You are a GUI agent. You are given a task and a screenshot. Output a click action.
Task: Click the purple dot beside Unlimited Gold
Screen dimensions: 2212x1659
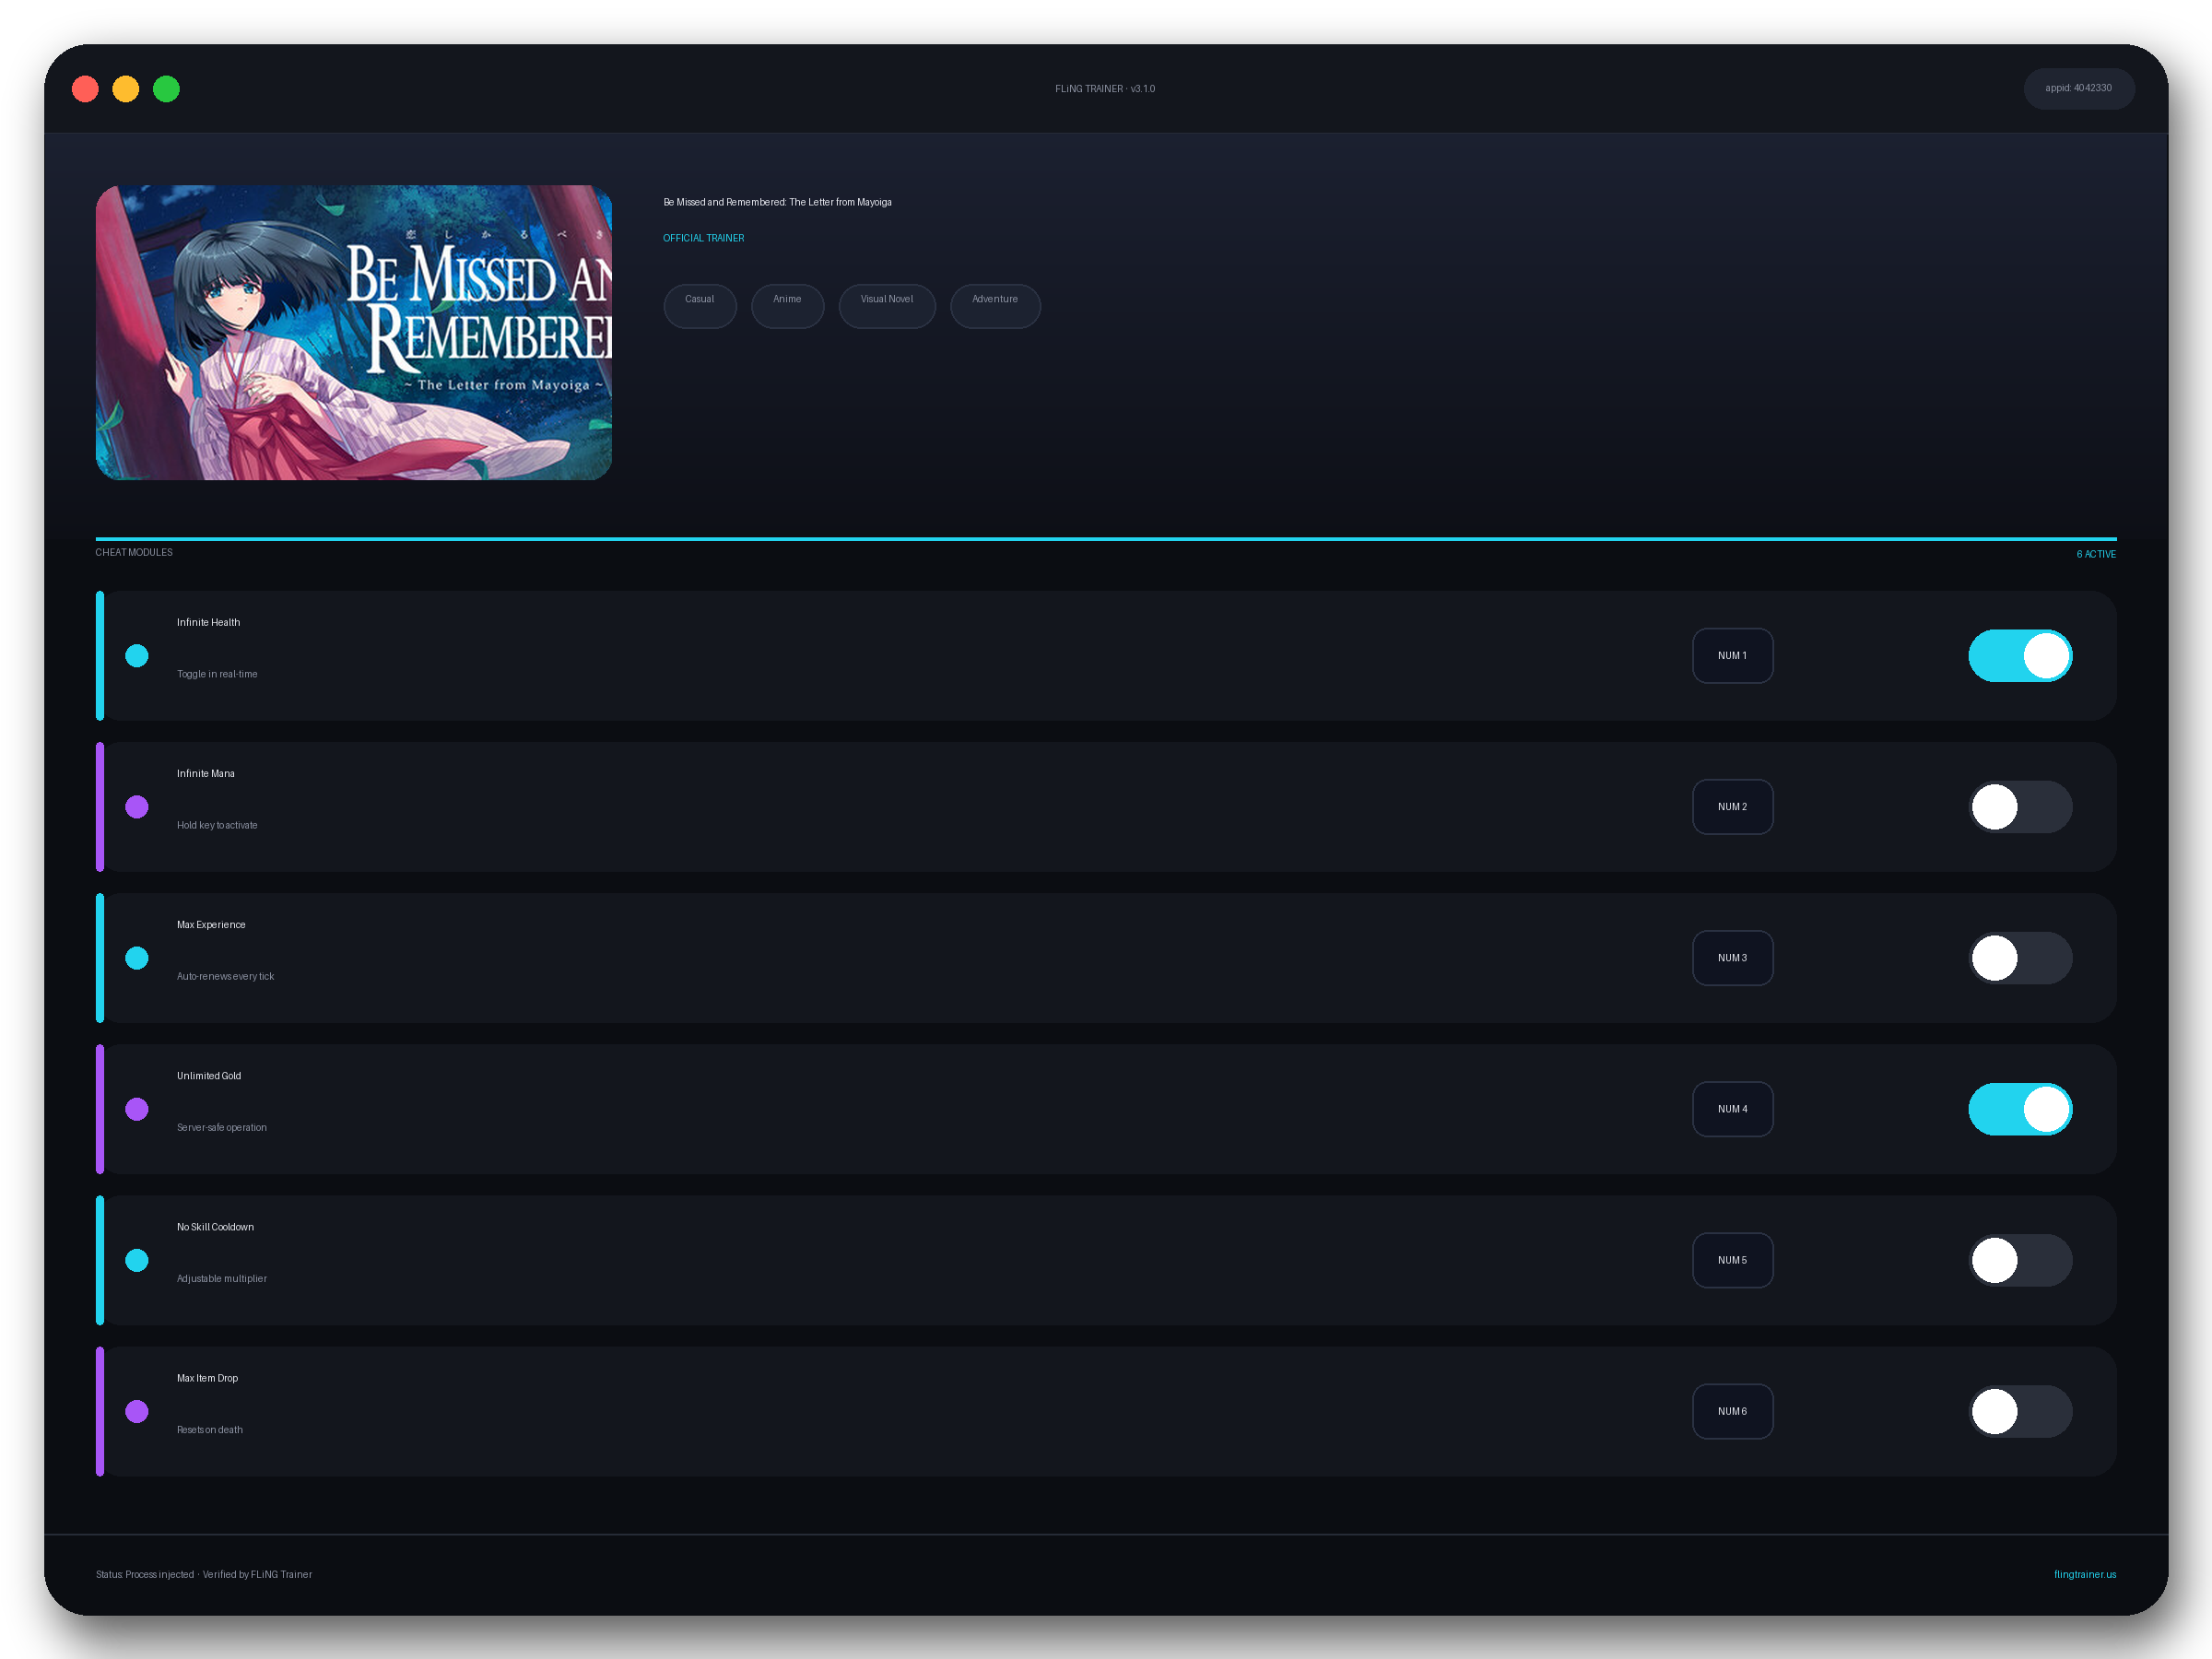[x=137, y=1109]
